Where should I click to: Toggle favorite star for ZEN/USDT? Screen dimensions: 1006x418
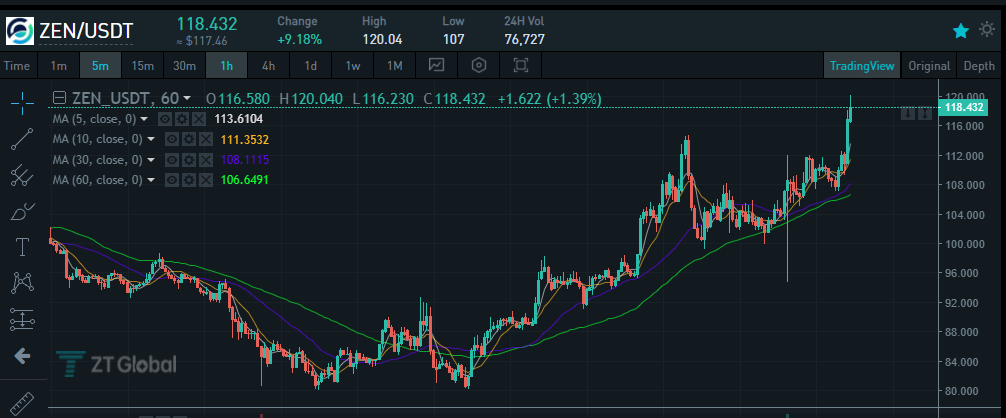click(x=960, y=30)
